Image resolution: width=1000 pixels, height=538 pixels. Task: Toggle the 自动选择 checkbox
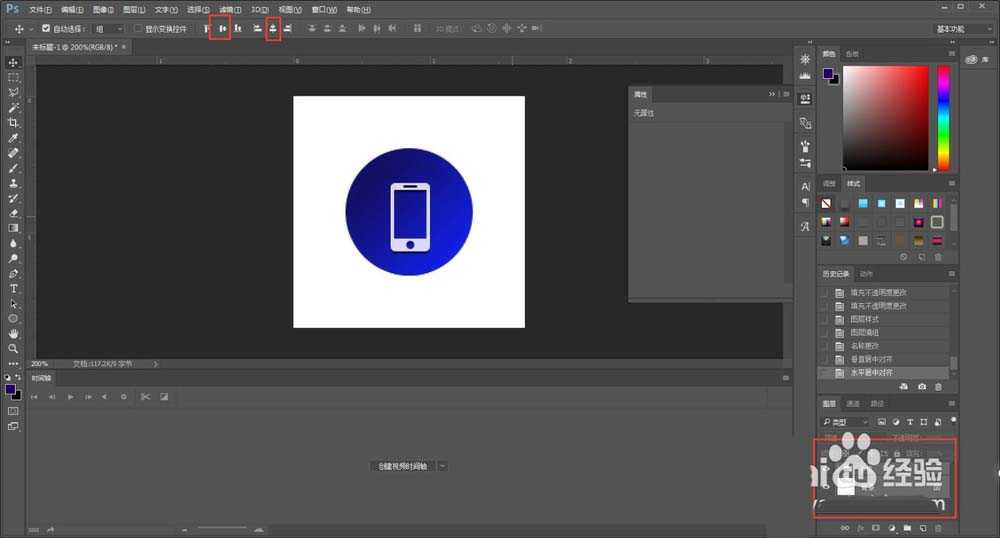(46, 29)
